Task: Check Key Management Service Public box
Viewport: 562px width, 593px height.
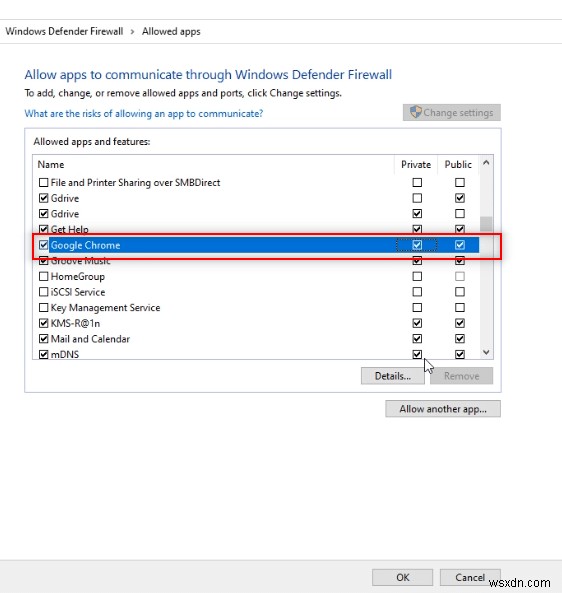Action: pos(460,307)
